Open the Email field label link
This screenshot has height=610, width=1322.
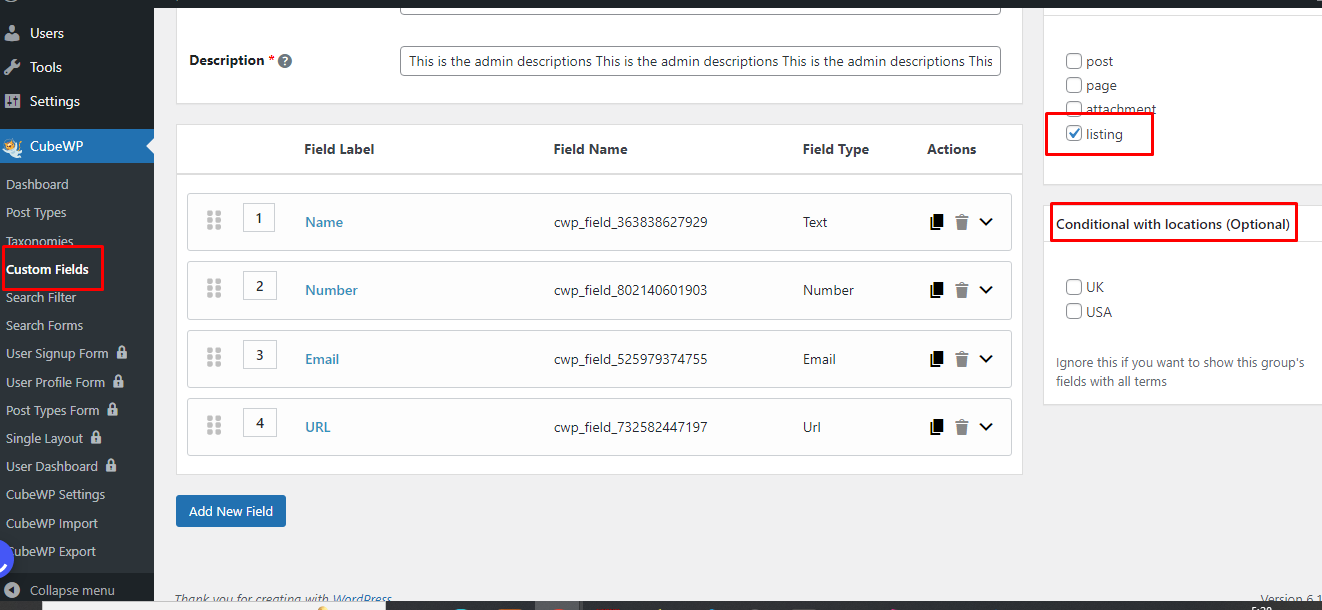pyautogui.click(x=322, y=359)
